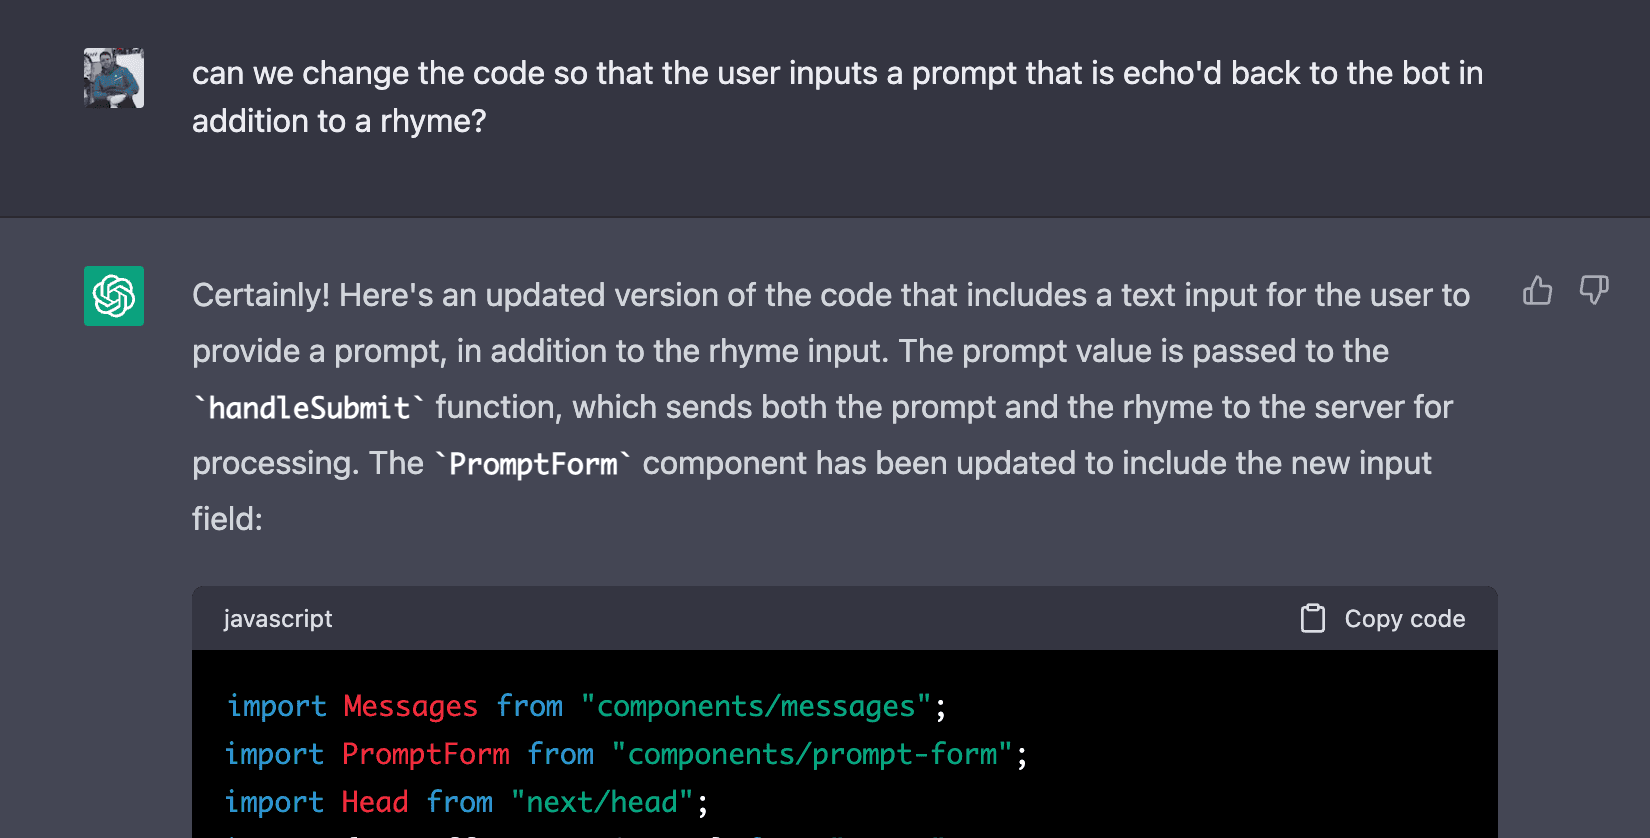Click the red Head identifier in code

coord(375,802)
